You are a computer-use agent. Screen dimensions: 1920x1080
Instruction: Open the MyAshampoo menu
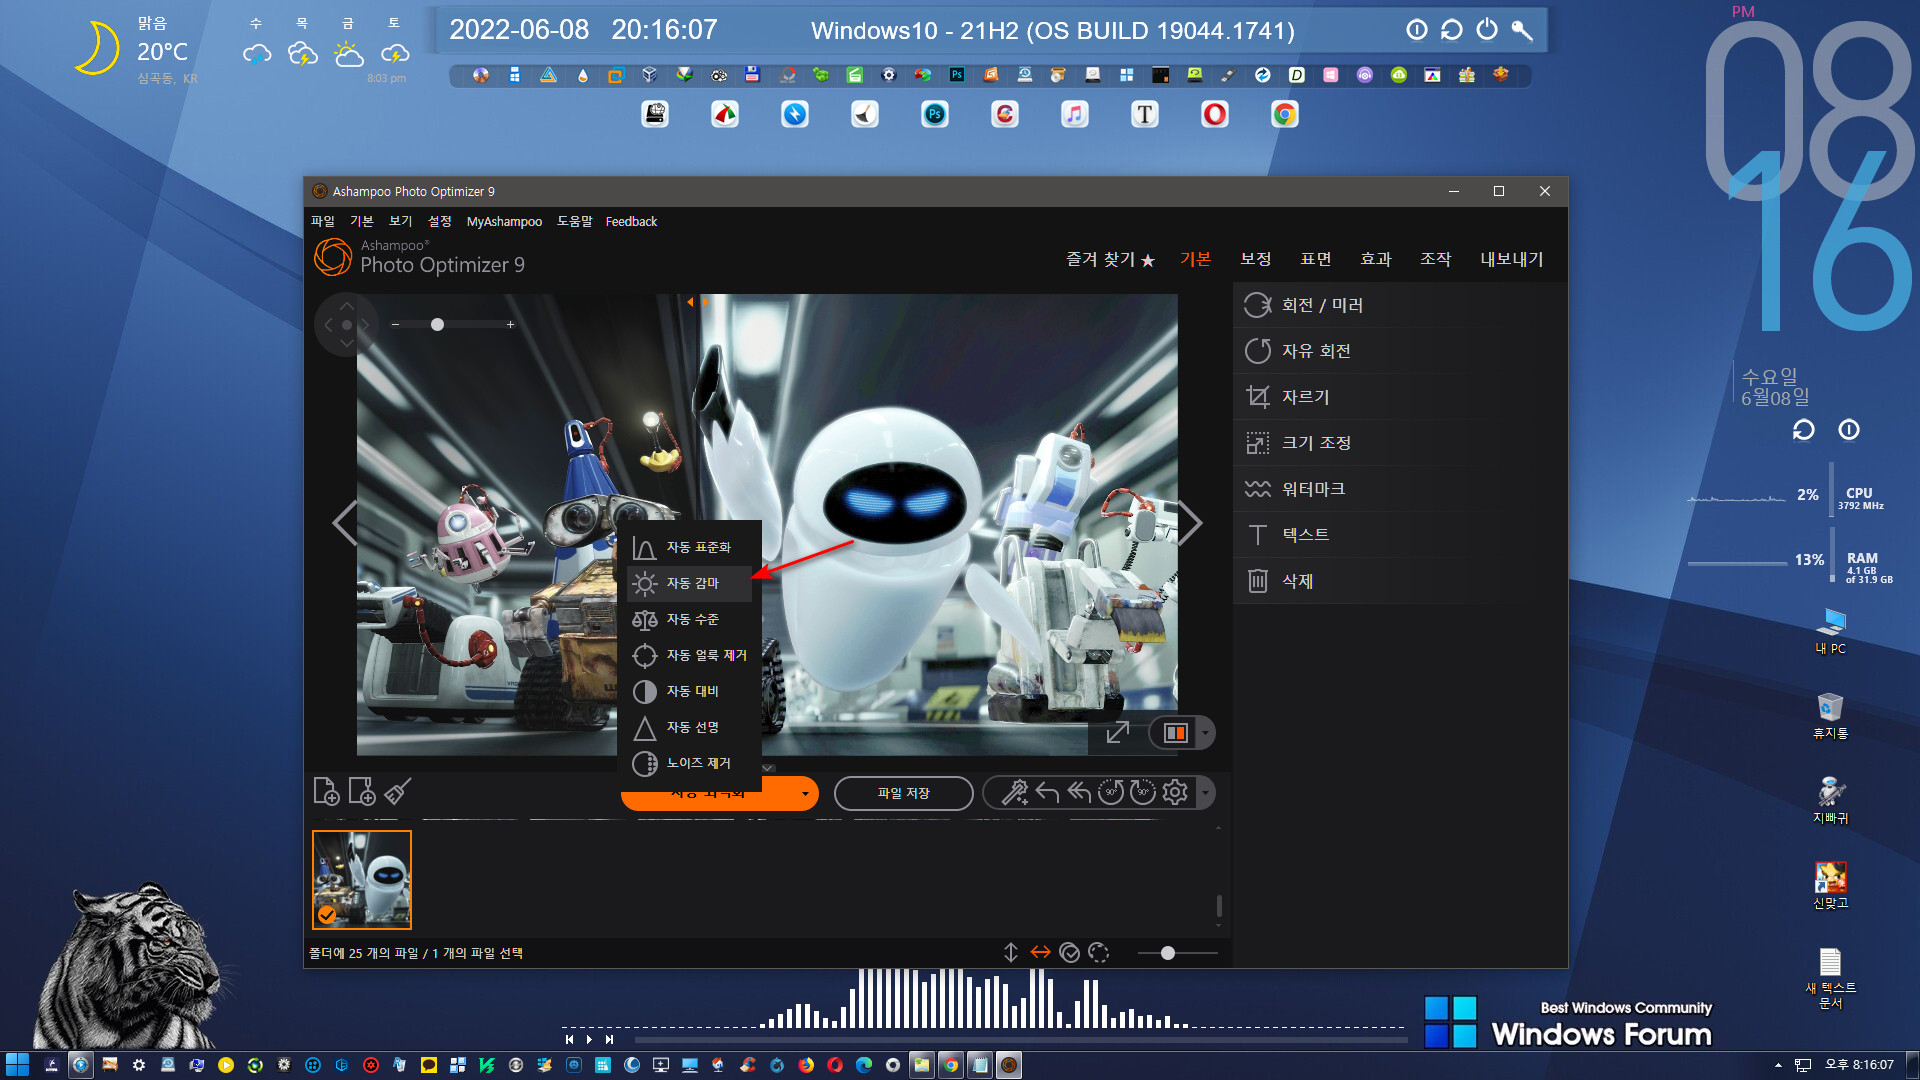pos(504,221)
